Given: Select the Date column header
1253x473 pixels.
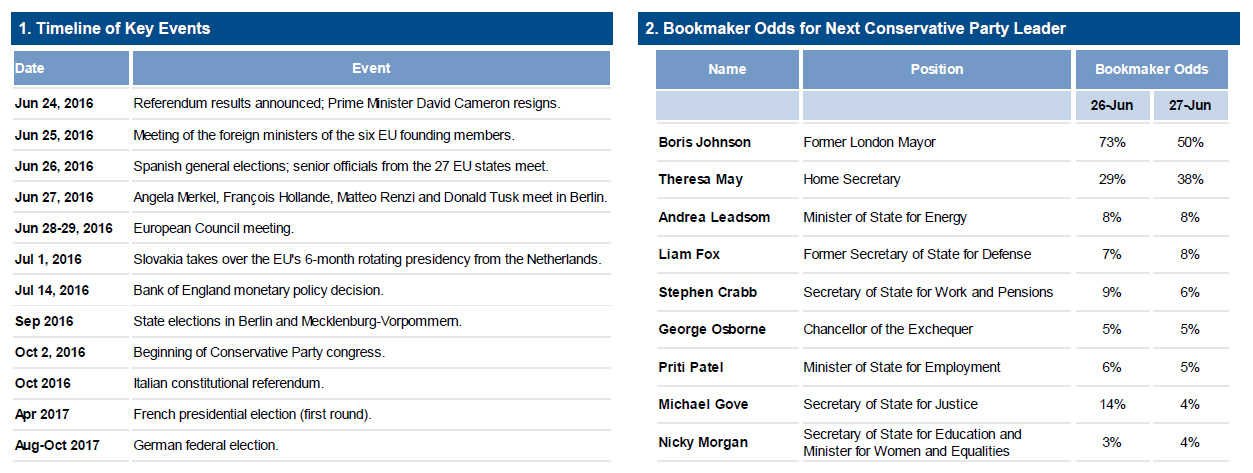Looking at the screenshot, I should (30, 69).
